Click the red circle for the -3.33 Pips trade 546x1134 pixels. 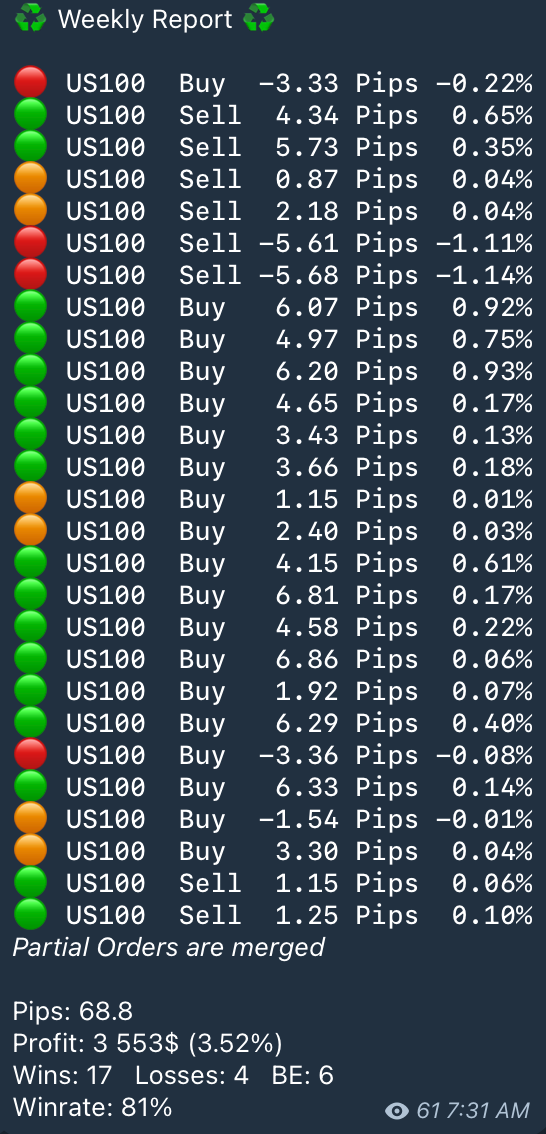[30, 82]
